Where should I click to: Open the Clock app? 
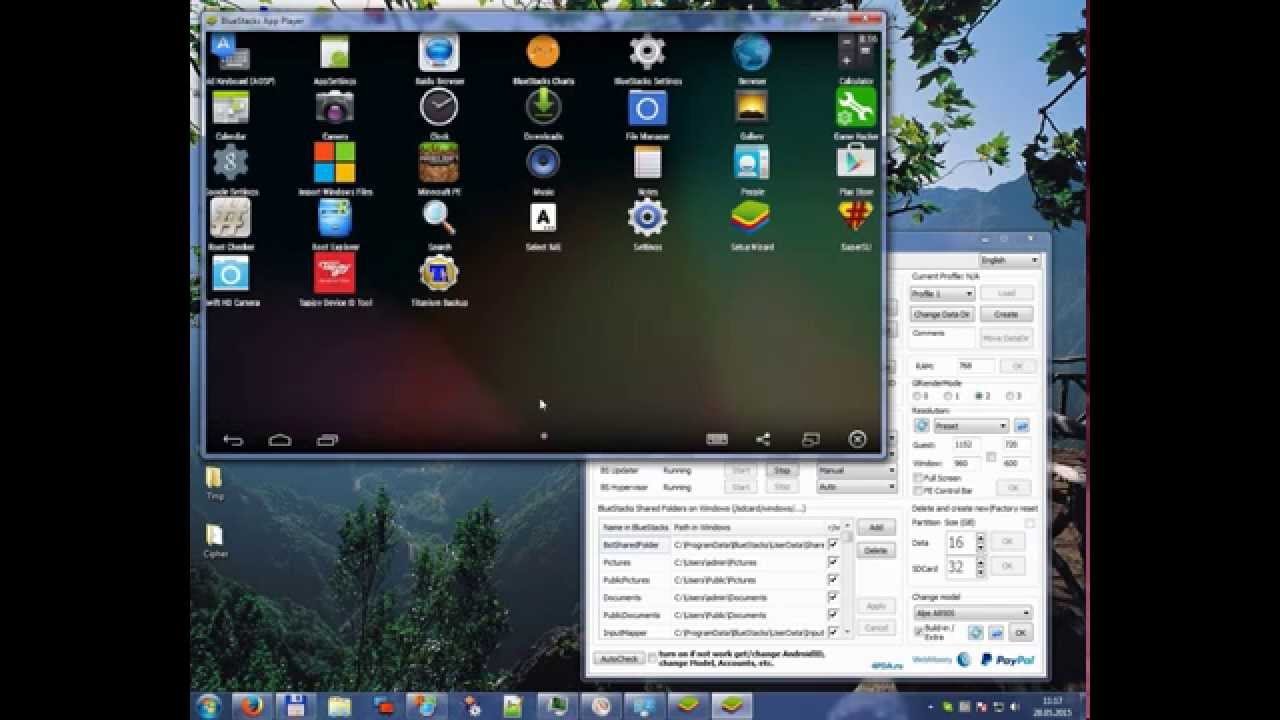click(439, 107)
